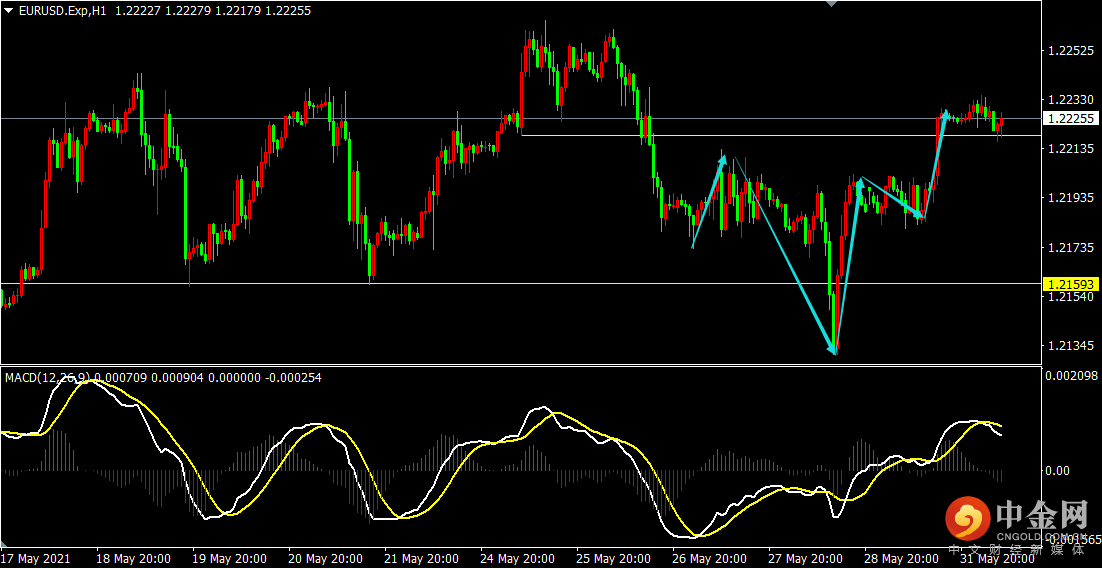Click the 0.00 level on the MACD scale
The height and width of the screenshot is (568, 1102).
click(1059, 470)
